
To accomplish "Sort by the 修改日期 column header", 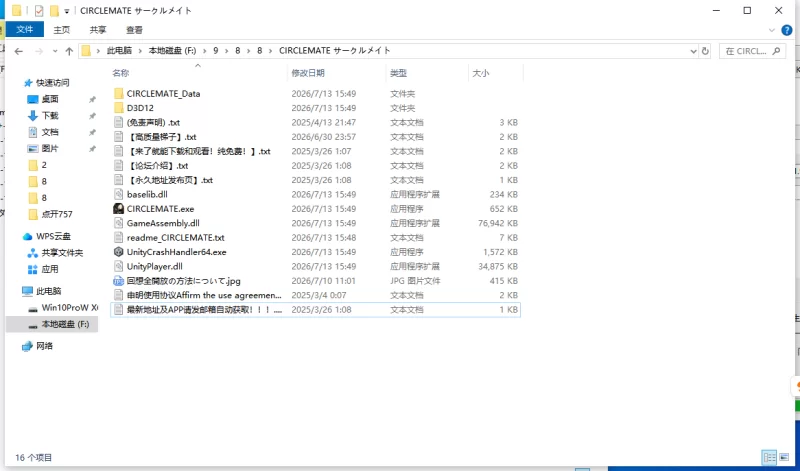I will coord(308,73).
